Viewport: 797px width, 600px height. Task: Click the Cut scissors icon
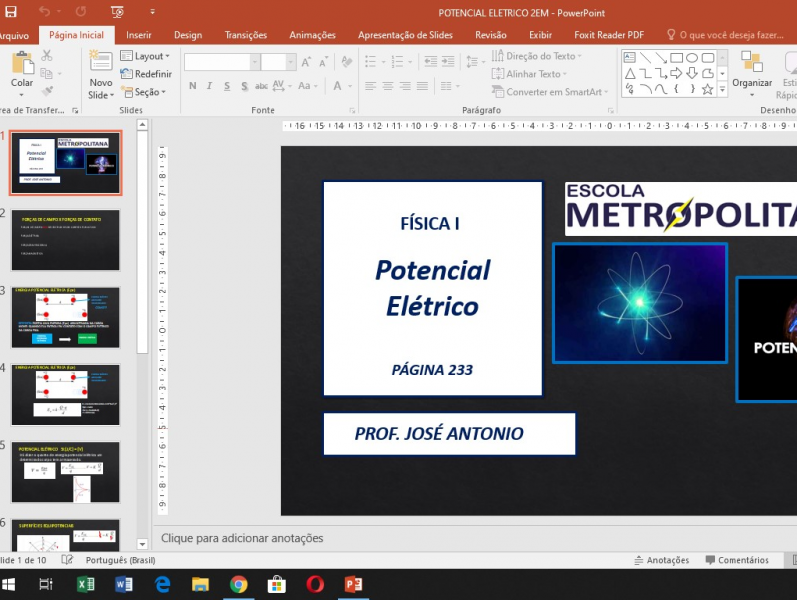click(x=47, y=55)
